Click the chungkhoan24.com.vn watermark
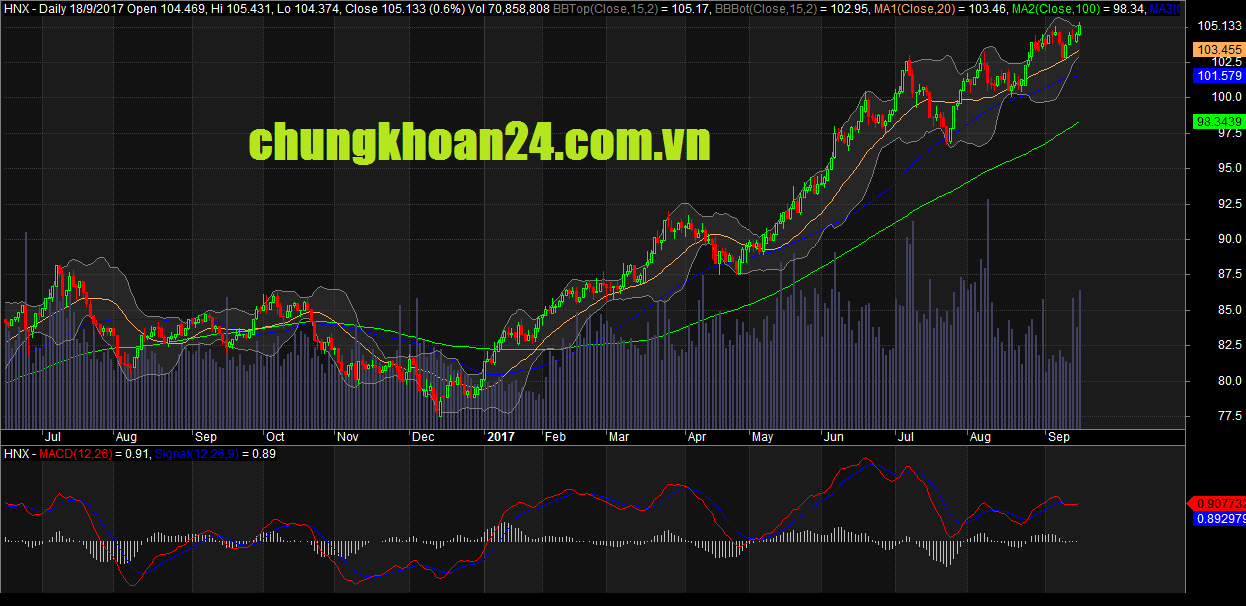Screen dimensions: 1246x606 [x=479, y=143]
